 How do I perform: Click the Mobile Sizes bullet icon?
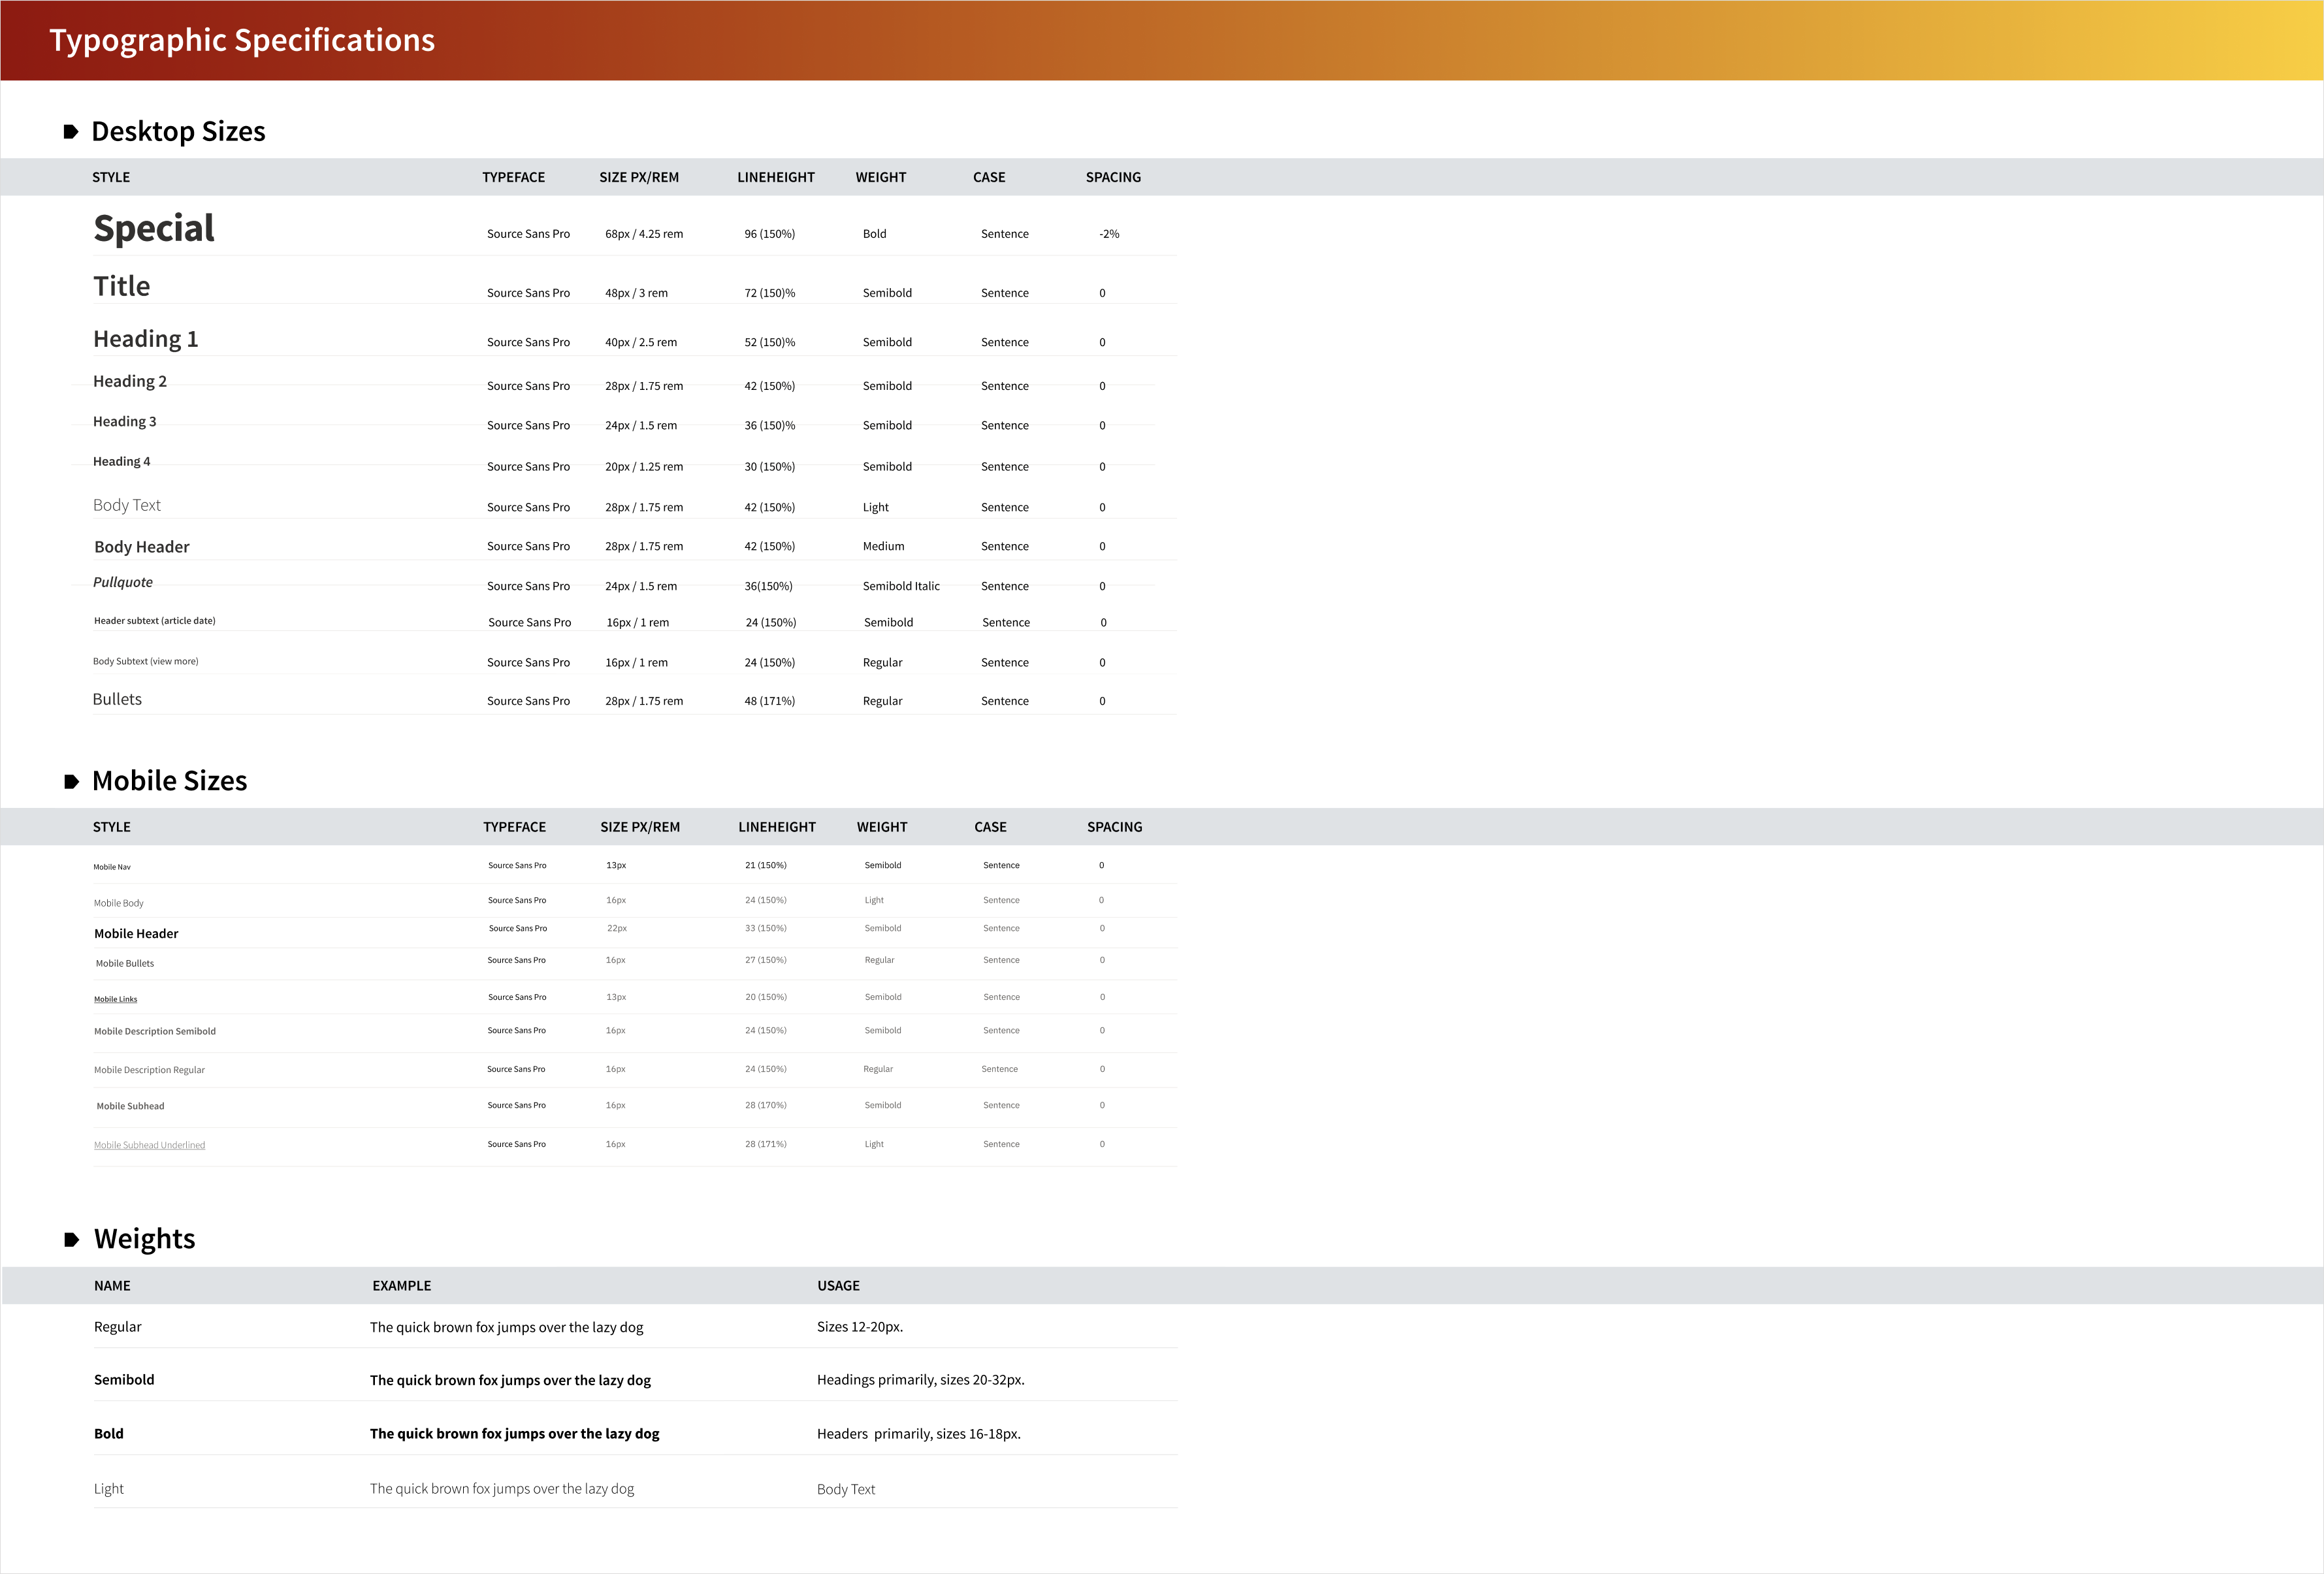tap(71, 782)
